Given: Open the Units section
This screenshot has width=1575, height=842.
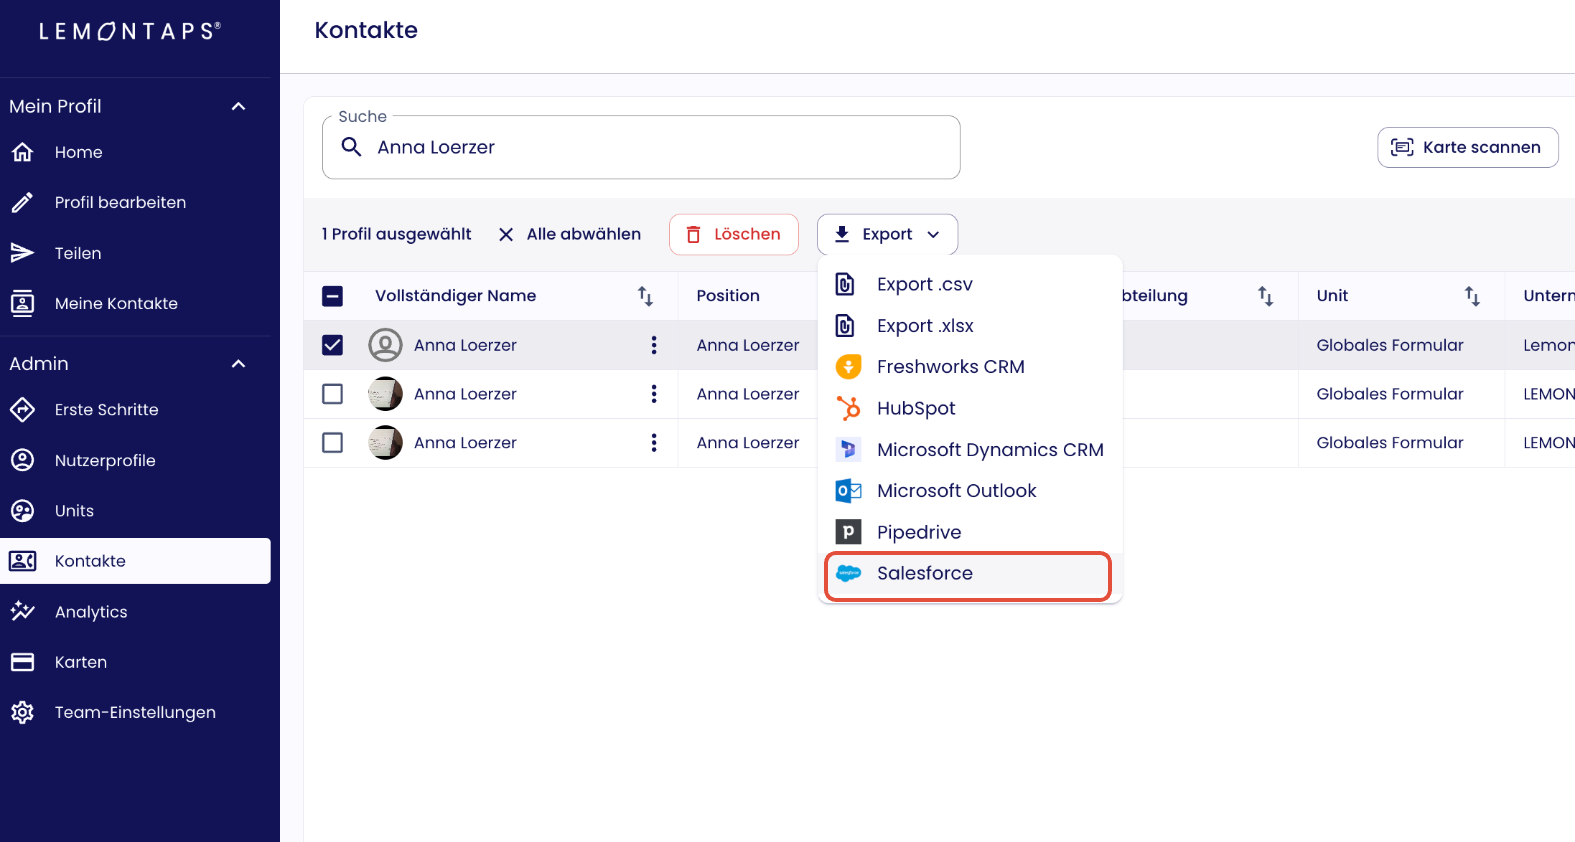Looking at the screenshot, I should pos(135,510).
